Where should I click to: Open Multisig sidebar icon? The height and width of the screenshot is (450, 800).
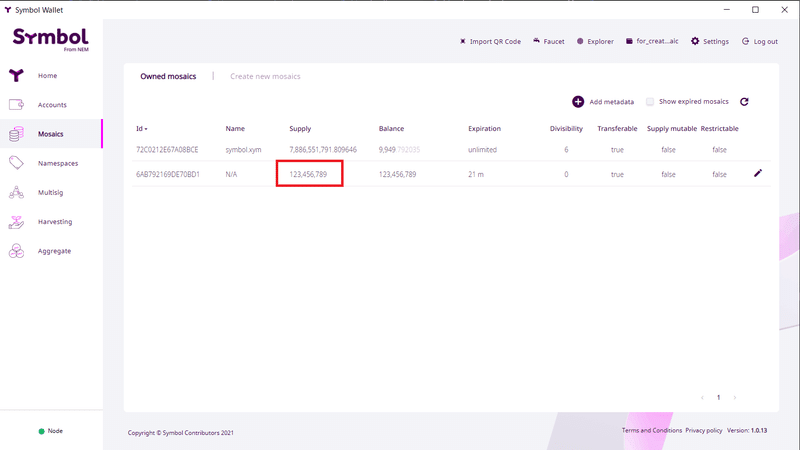(16, 192)
